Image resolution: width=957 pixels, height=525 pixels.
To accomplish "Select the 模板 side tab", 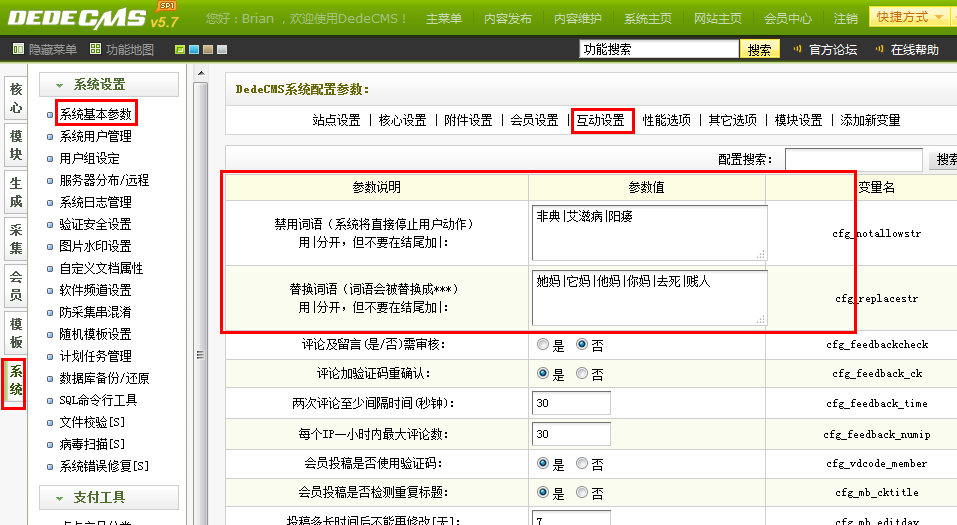I will pos(16,333).
